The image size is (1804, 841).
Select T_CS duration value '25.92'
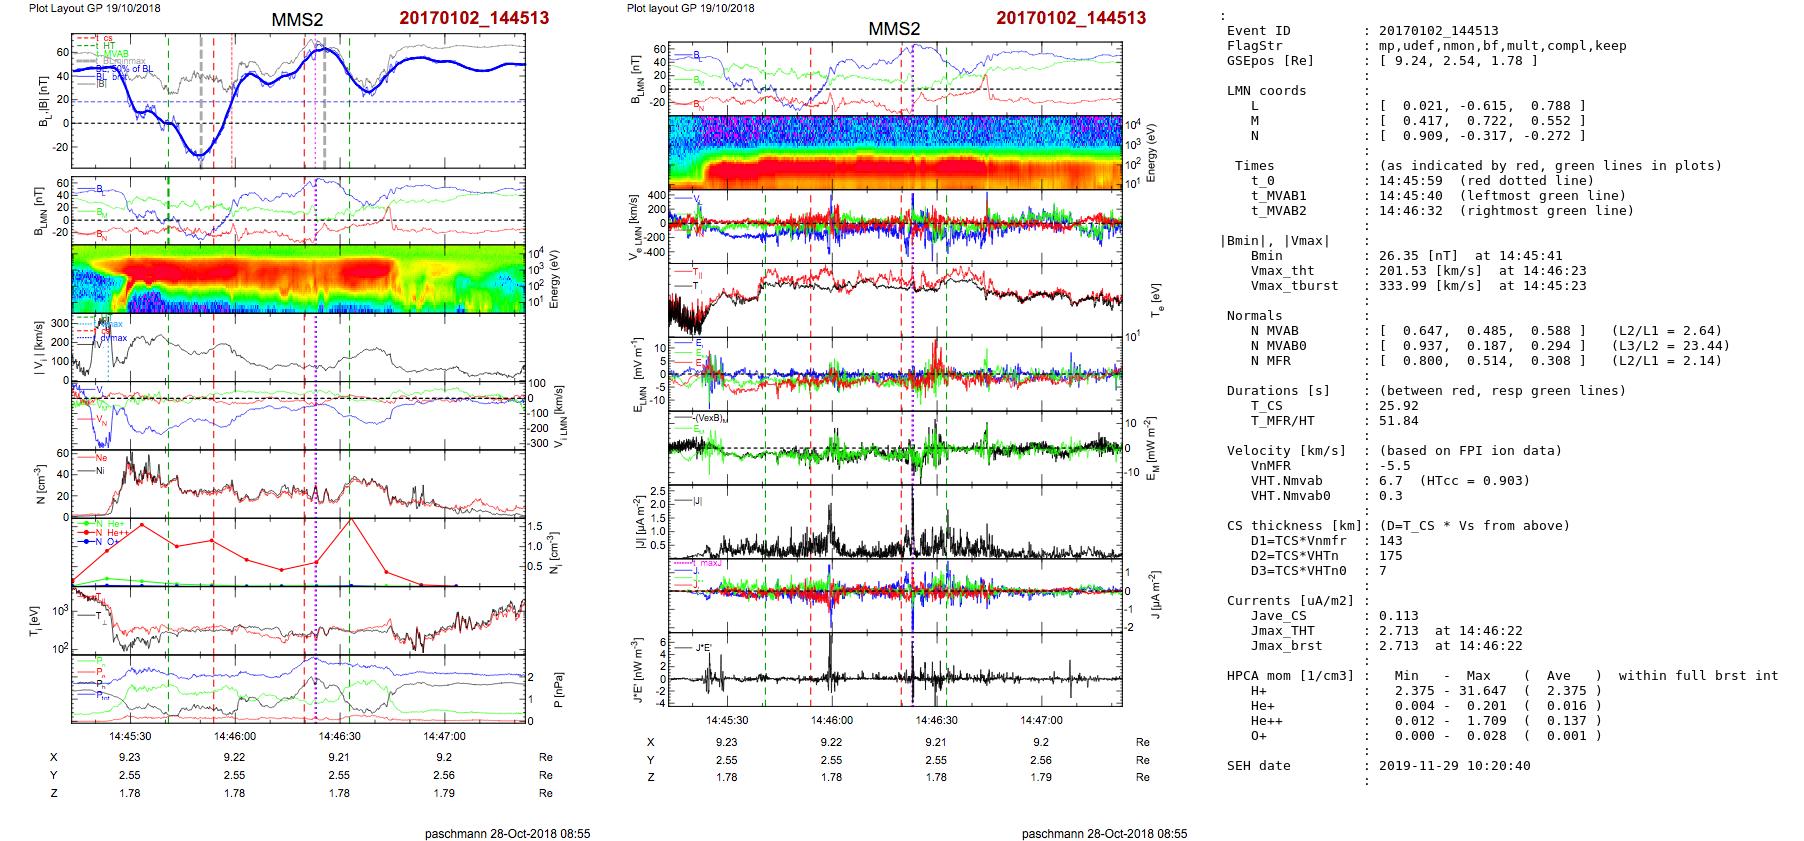(x=1398, y=406)
